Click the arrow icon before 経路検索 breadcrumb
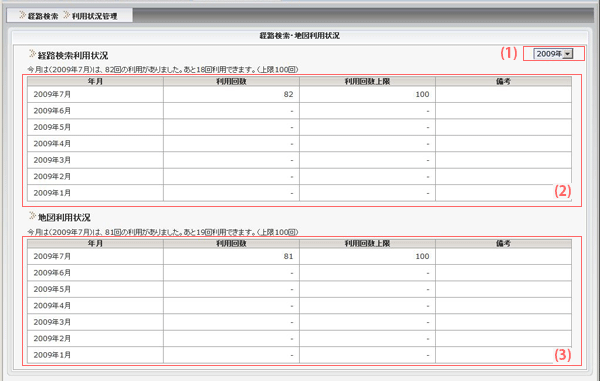 pyautogui.click(x=23, y=15)
